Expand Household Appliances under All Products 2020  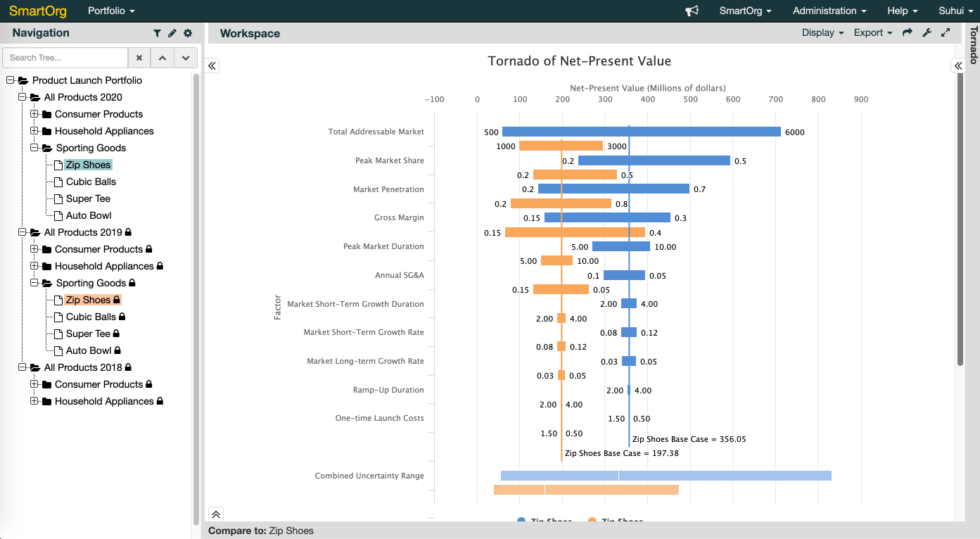point(34,131)
